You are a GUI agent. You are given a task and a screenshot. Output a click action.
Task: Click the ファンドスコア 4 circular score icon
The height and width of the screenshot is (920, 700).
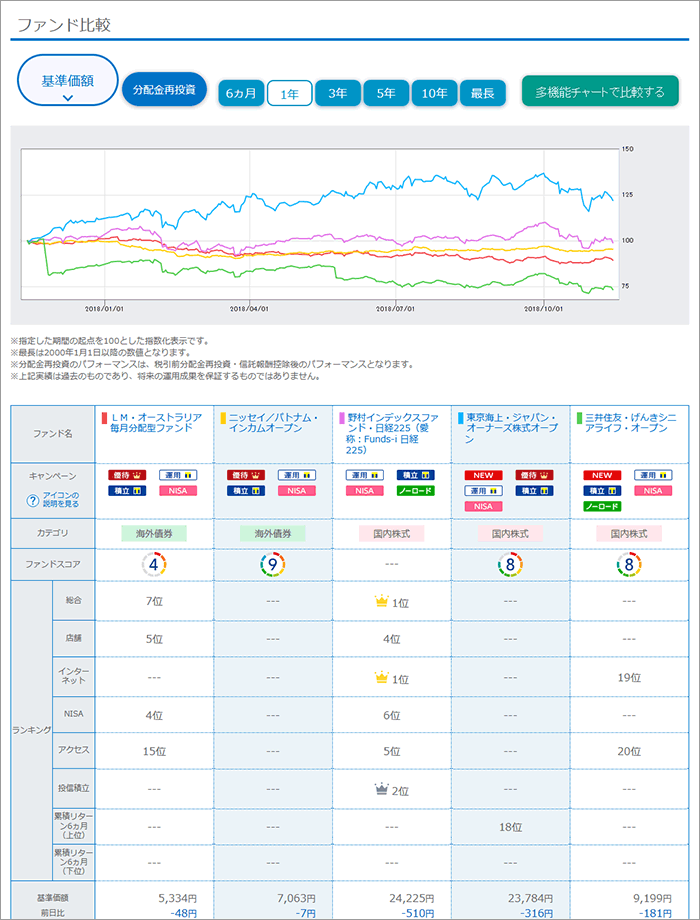coord(155,565)
